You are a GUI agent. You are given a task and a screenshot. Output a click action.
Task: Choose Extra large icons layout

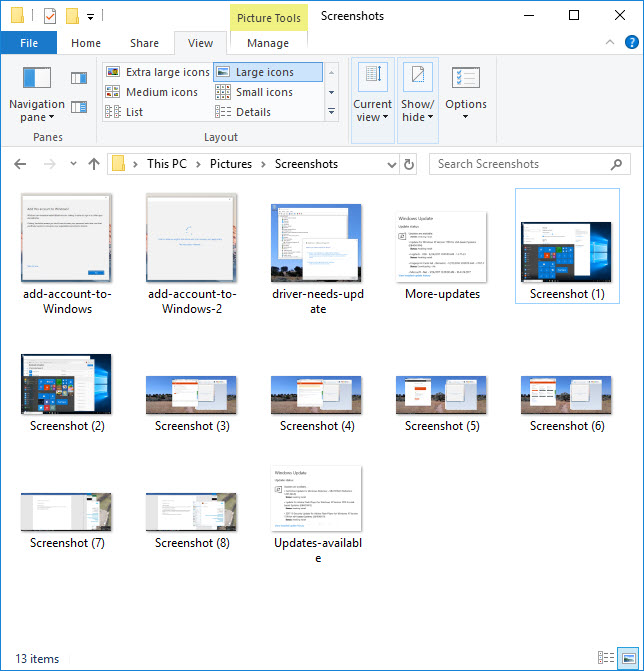[158, 72]
